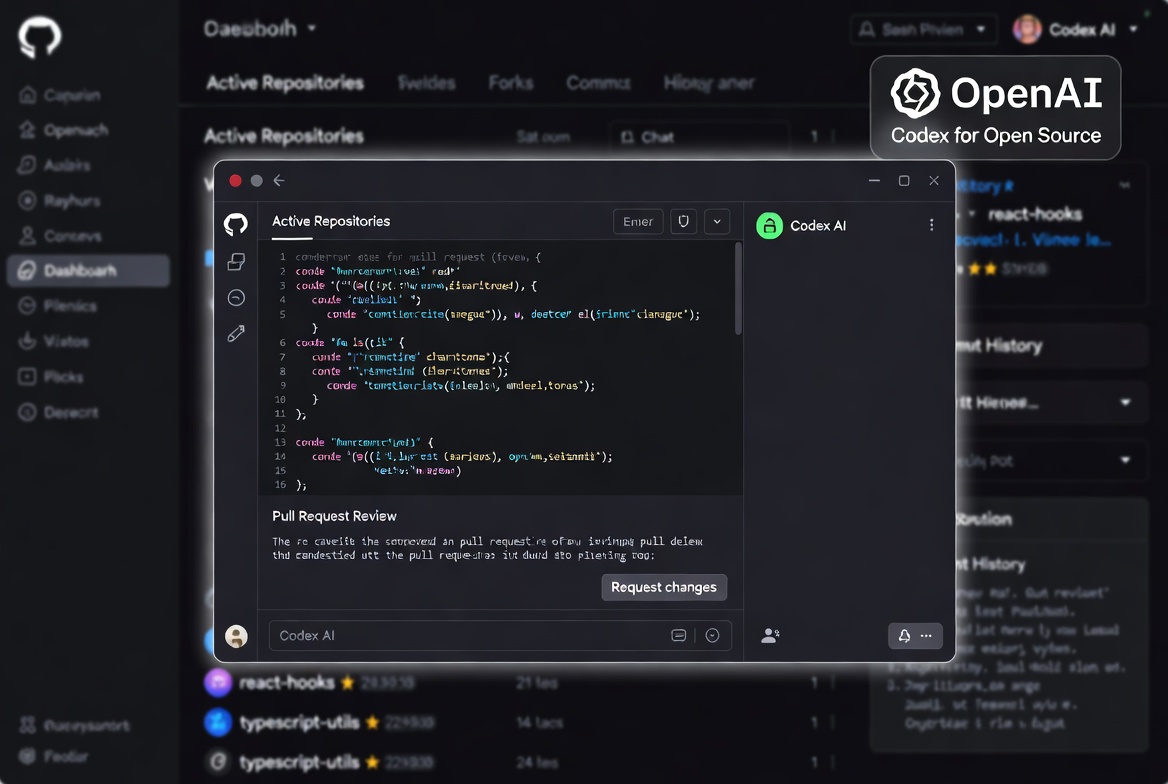Open the OpenAI Codex for Open Source card
The image size is (1168, 784).
pos(995,107)
